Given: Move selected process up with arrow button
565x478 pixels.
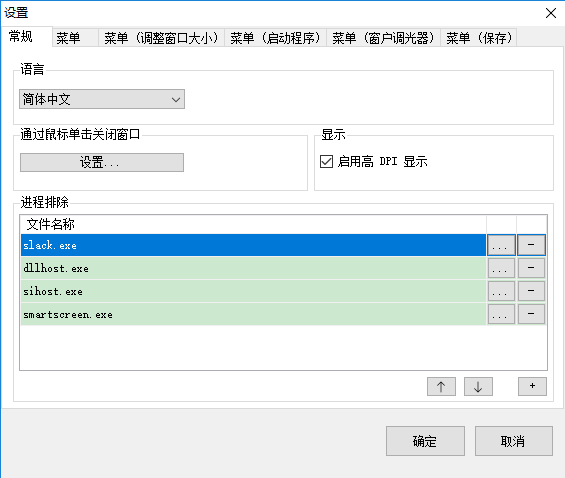Looking at the screenshot, I should click(x=441, y=387).
